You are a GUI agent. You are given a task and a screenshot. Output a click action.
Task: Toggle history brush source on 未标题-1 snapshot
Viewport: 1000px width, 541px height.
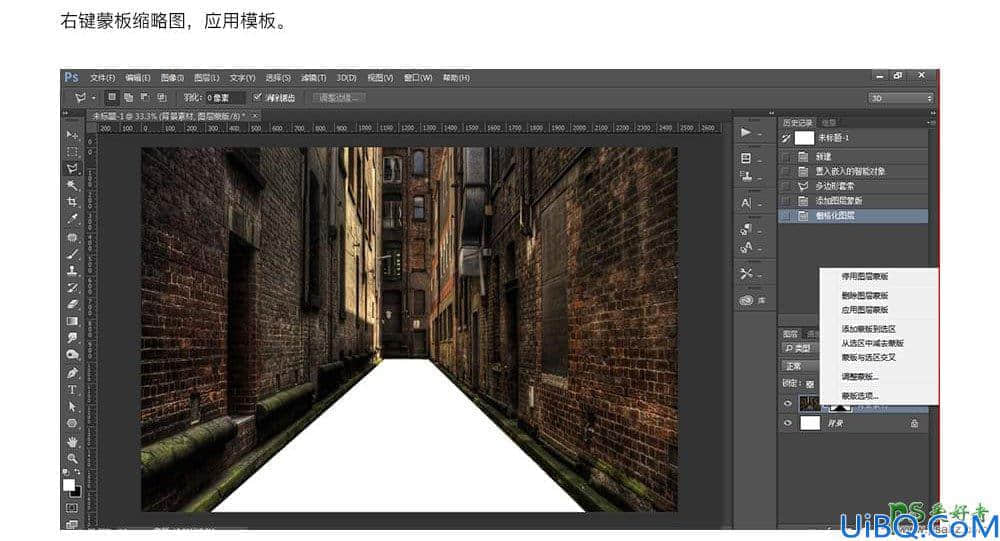786,138
